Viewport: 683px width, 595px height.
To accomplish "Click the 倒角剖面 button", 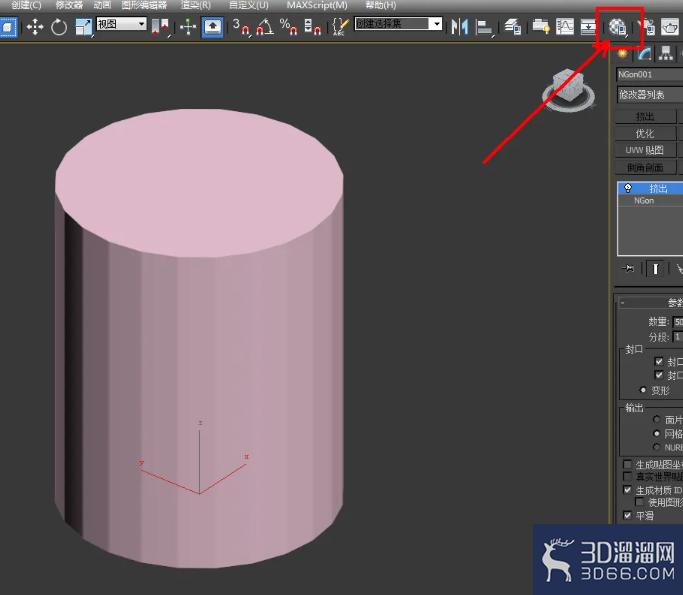I will tap(645, 167).
